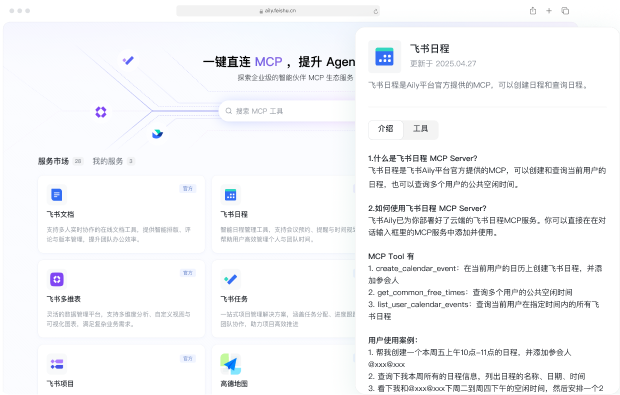Select the 介绍 tab

[x=386, y=129]
